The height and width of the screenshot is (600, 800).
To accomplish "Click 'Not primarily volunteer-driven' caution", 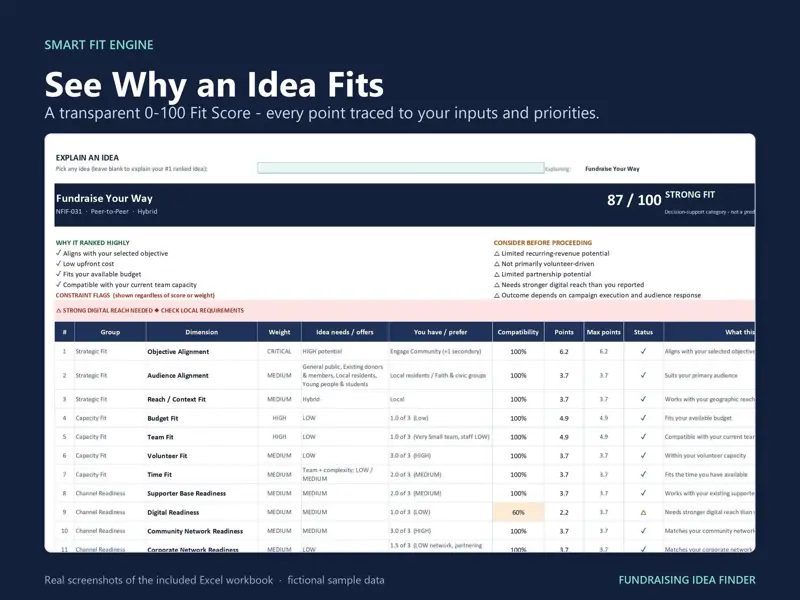I will [x=544, y=264].
